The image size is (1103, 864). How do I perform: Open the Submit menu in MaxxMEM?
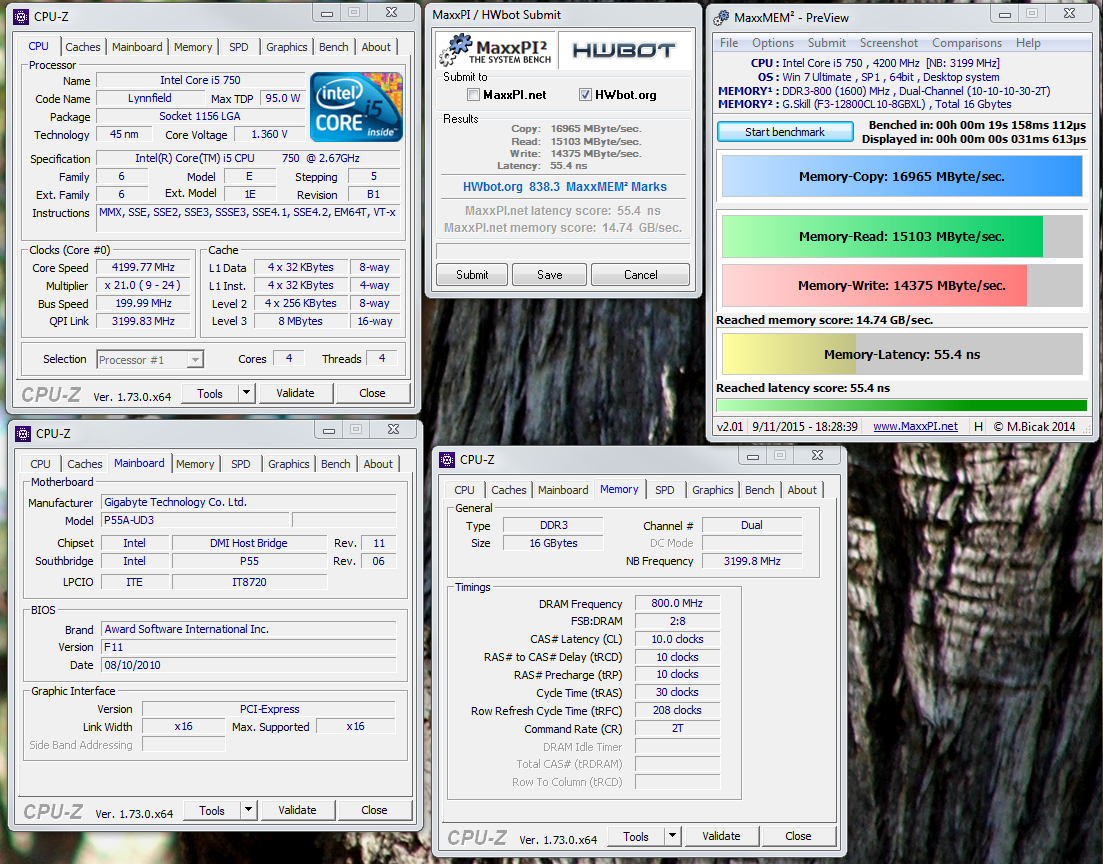827,43
